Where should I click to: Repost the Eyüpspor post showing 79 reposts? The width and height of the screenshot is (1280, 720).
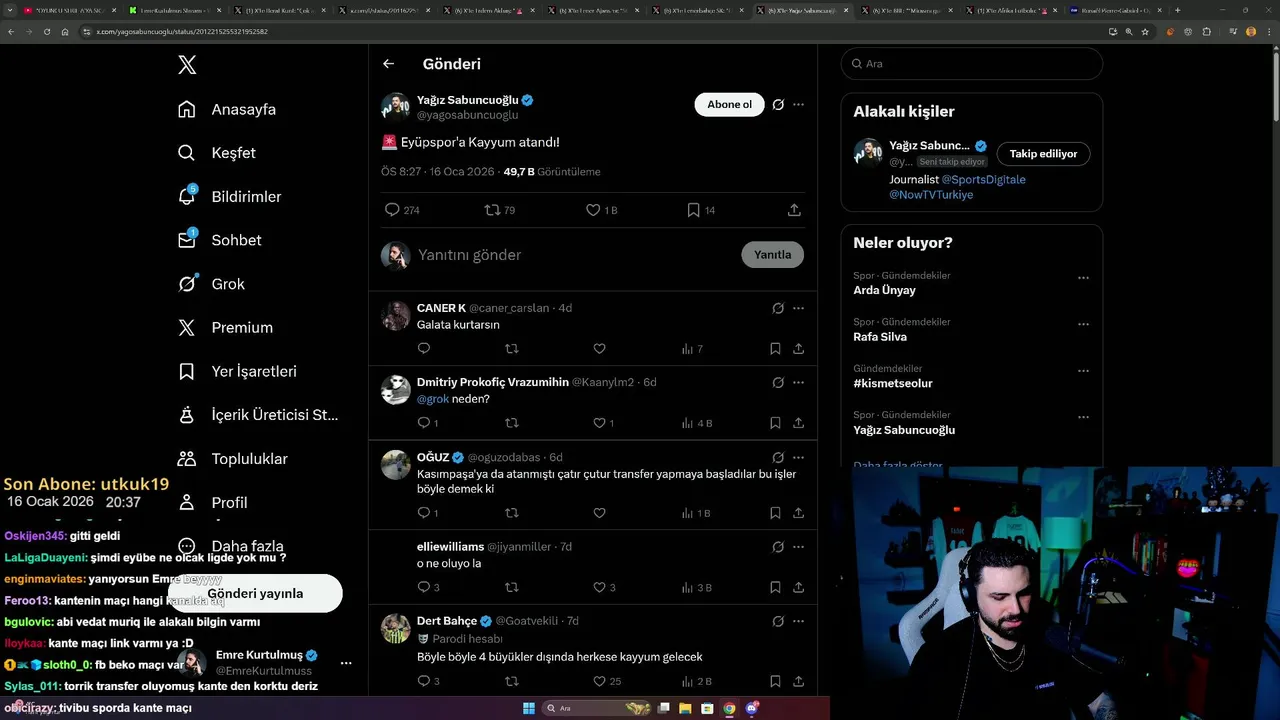coord(499,210)
